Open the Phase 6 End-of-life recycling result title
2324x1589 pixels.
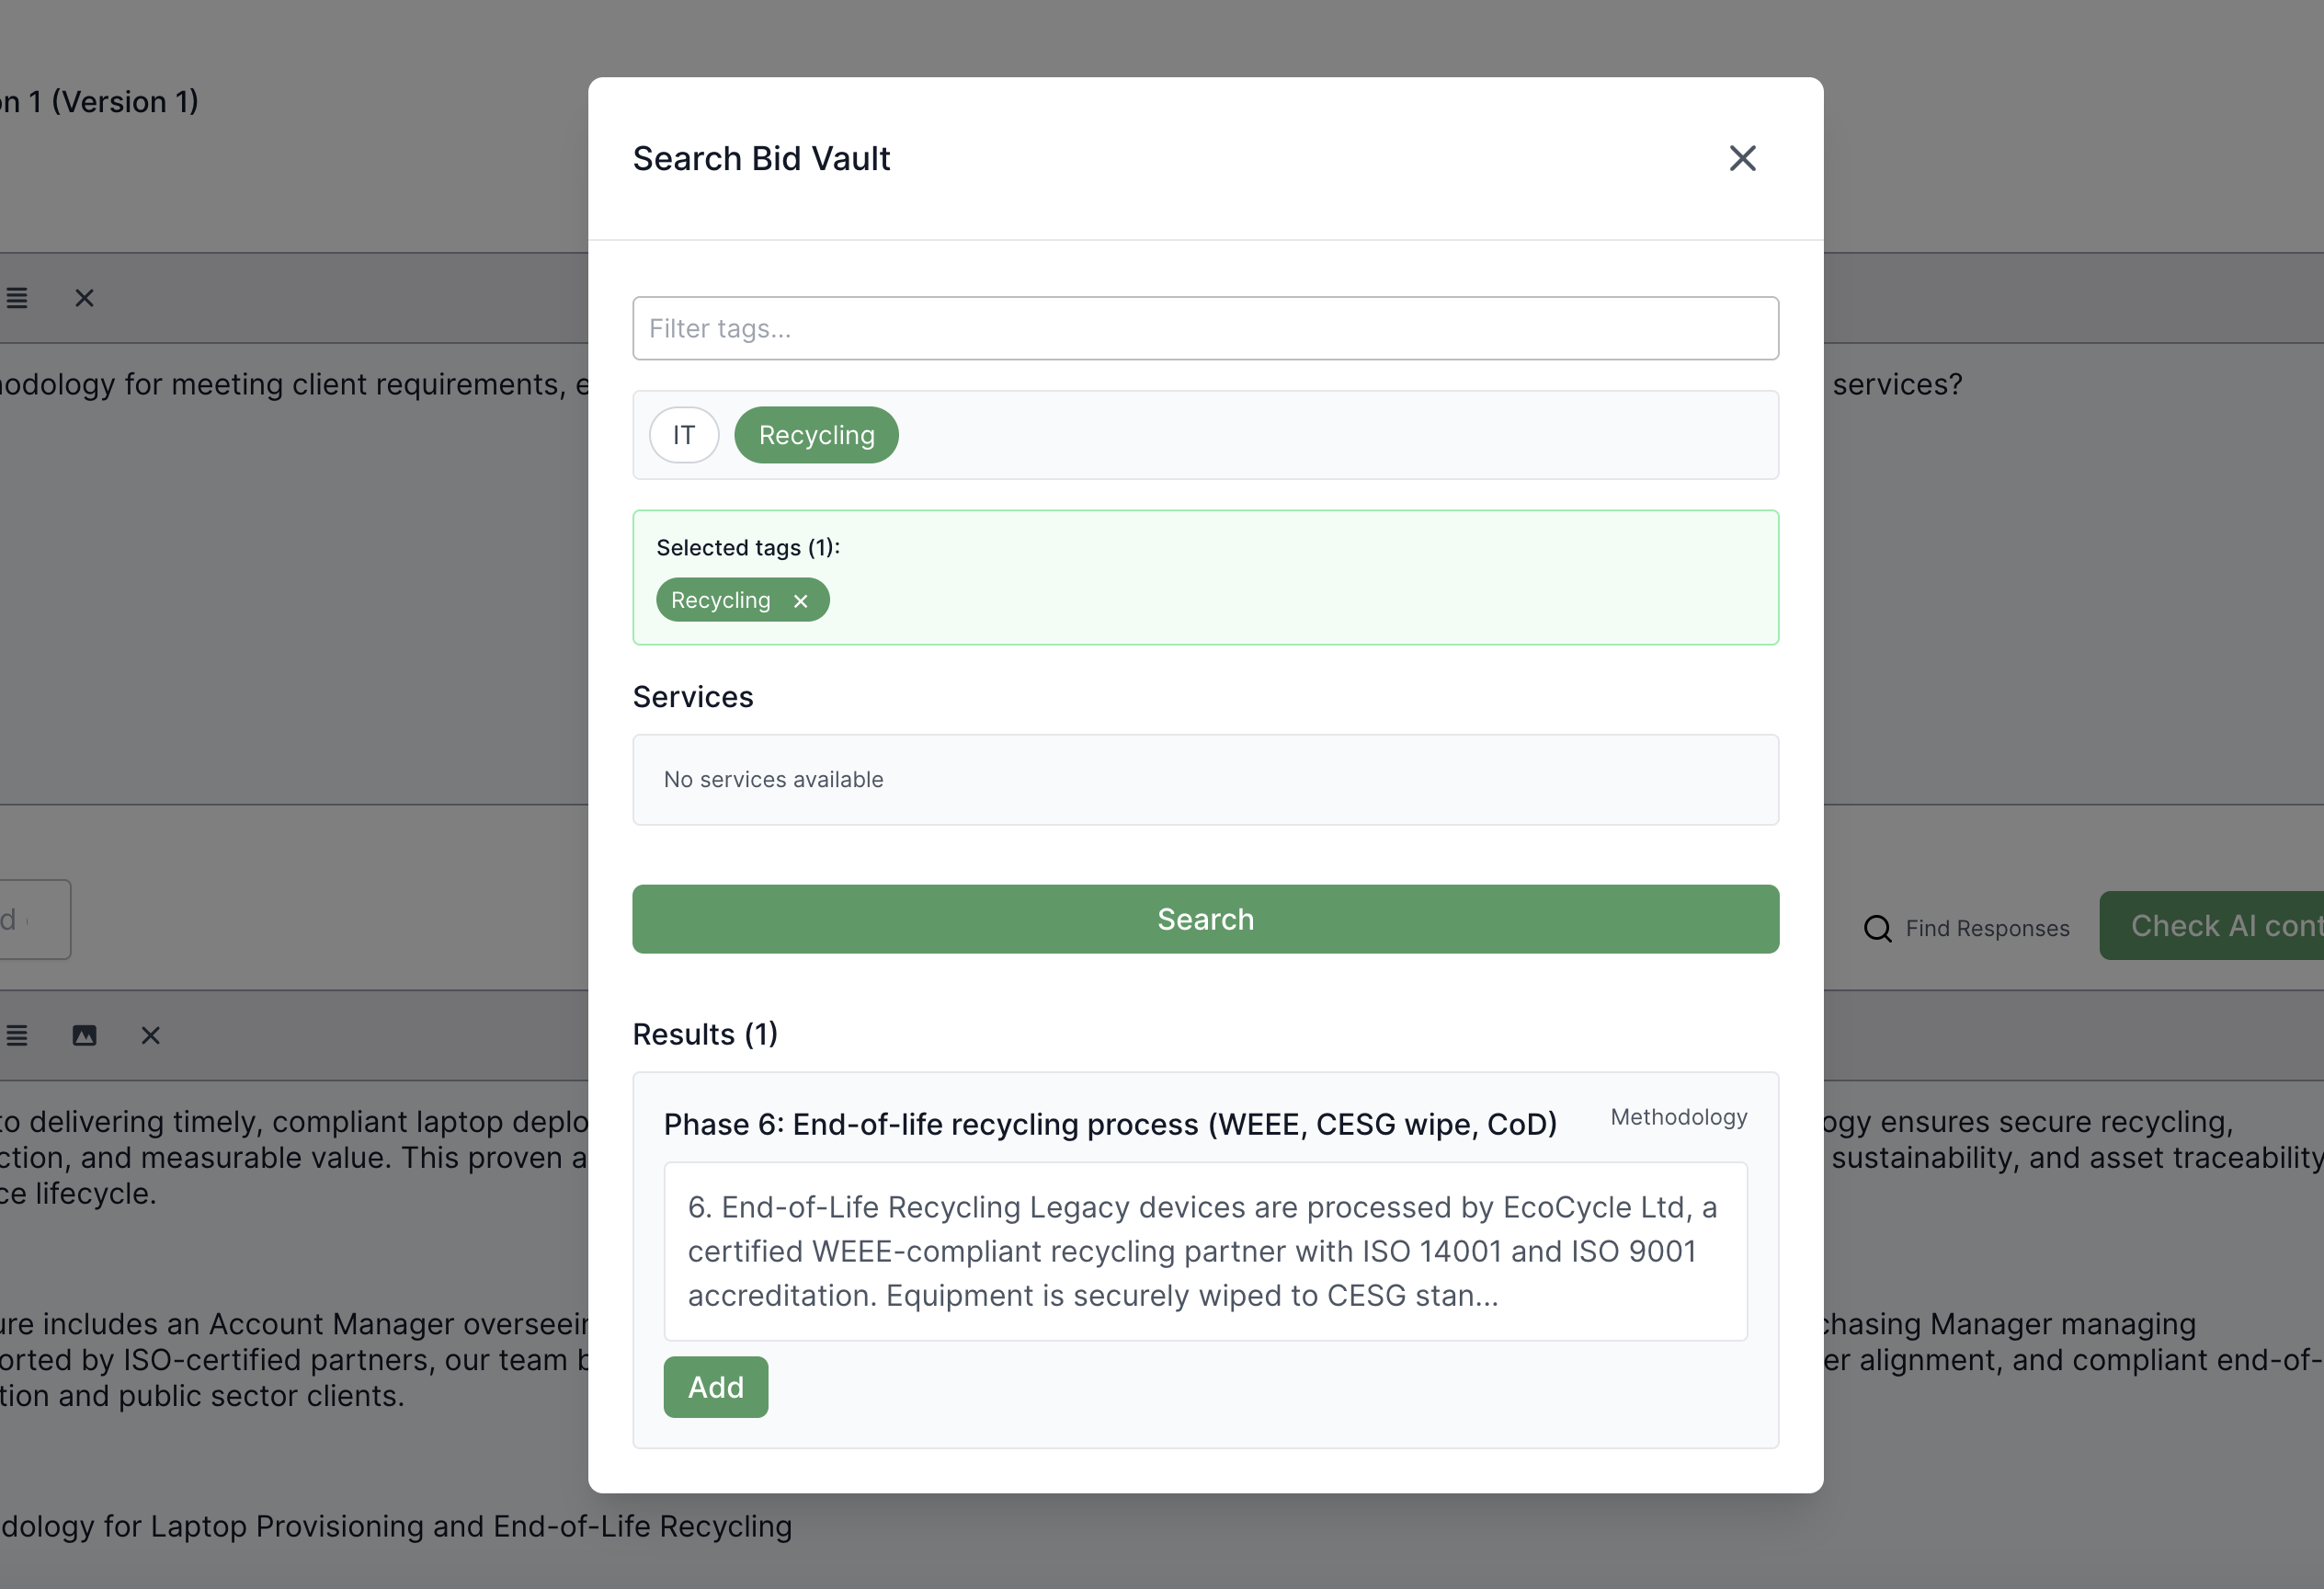pyautogui.click(x=1110, y=1125)
